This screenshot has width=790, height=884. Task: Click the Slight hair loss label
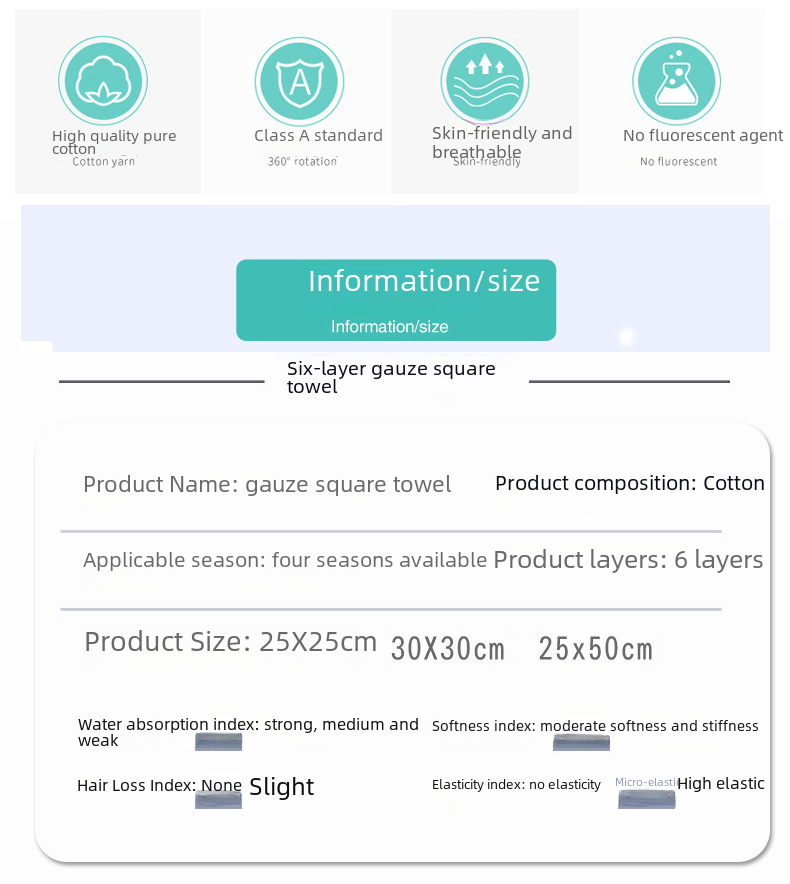281,787
